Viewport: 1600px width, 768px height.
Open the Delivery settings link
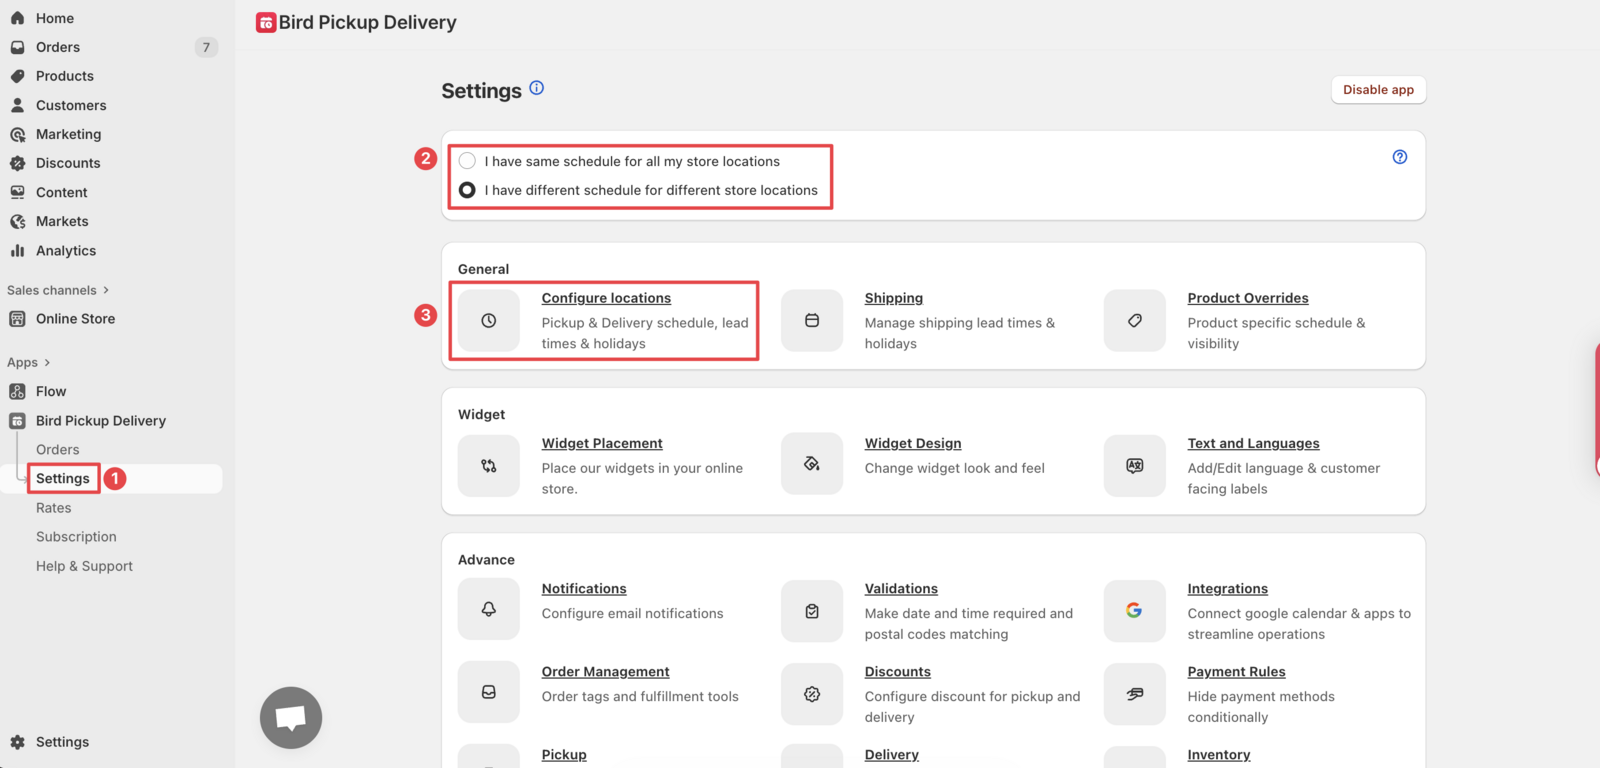pos(892,755)
